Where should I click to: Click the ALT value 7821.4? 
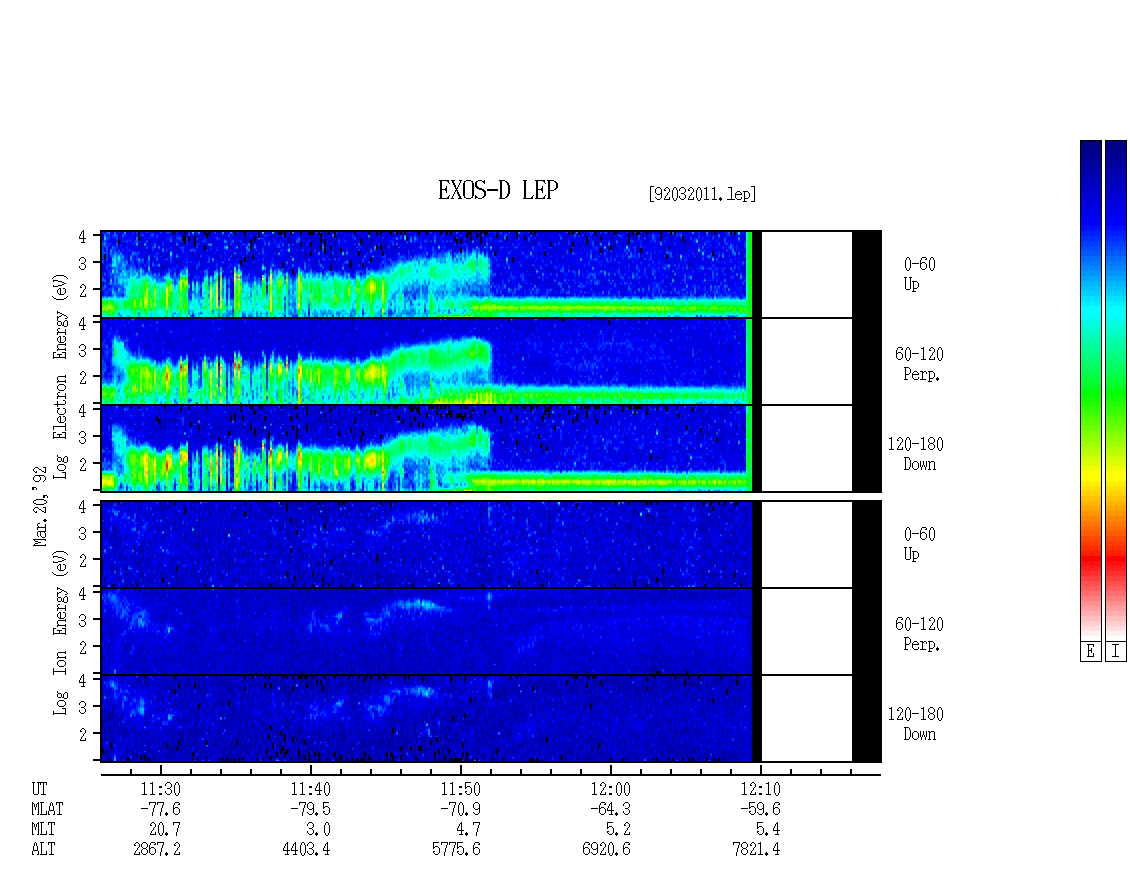(x=757, y=850)
